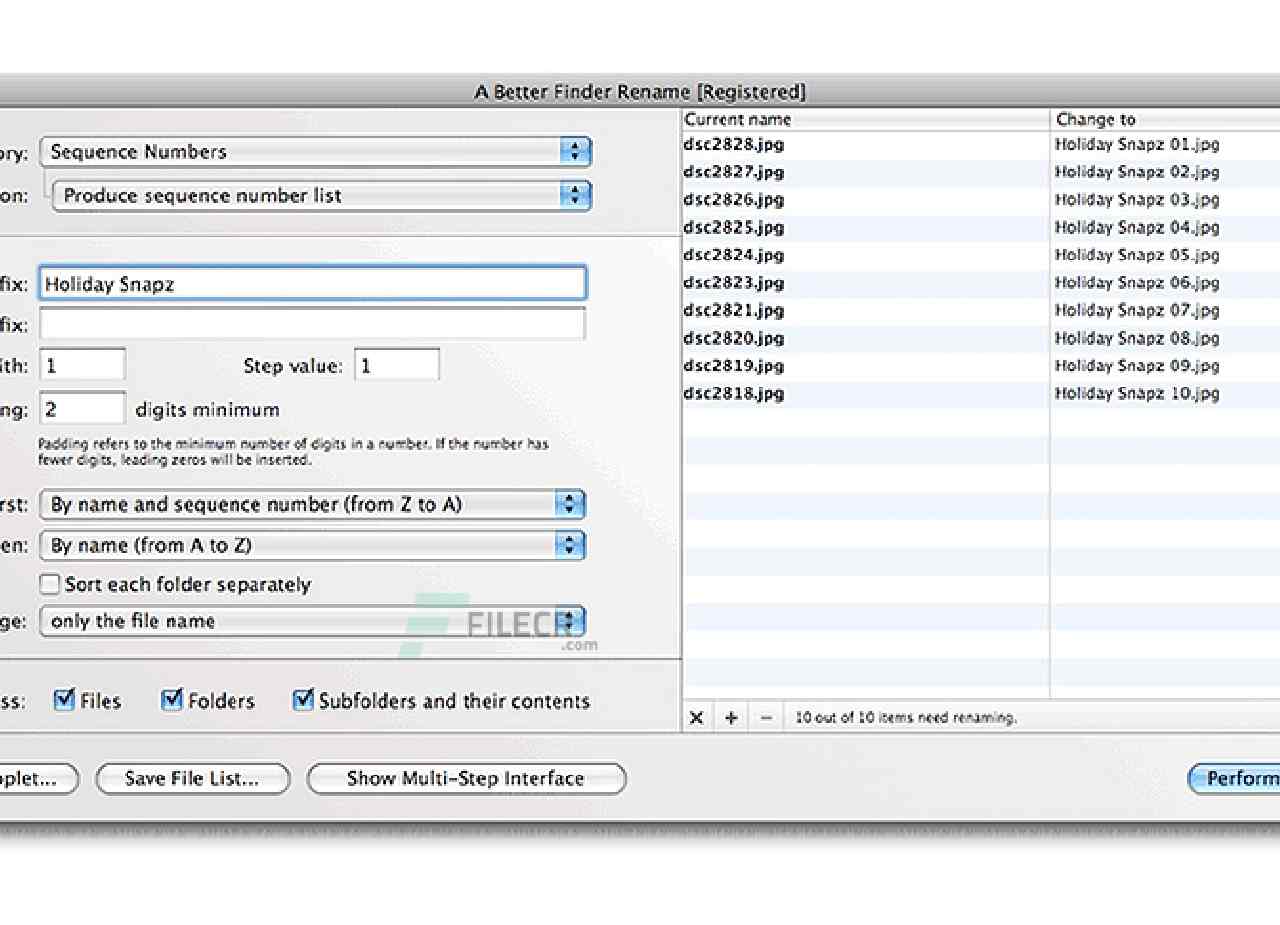1280x925 pixels.
Task: Open the By name (from A to Z) dropdown
Action: tap(312, 545)
